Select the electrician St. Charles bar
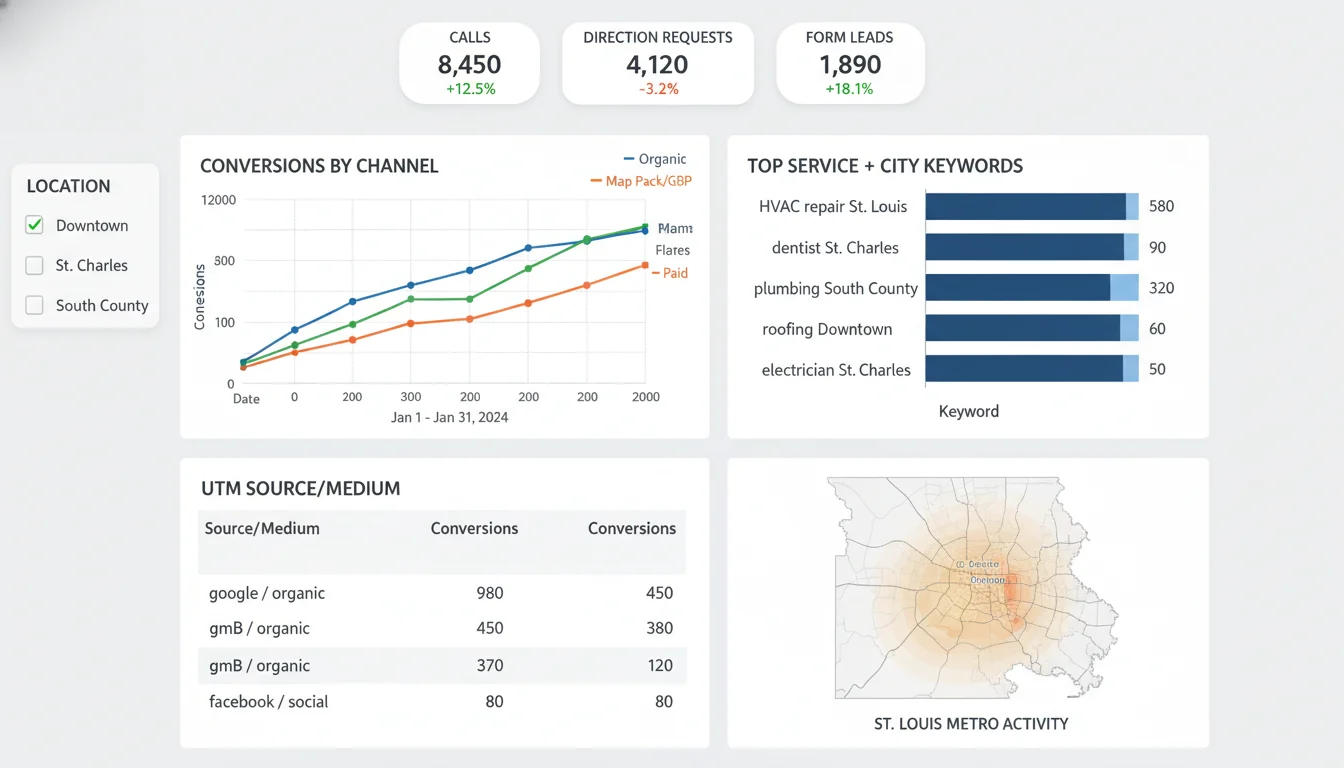Image resolution: width=1344 pixels, height=768 pixels. point(1032,369)
